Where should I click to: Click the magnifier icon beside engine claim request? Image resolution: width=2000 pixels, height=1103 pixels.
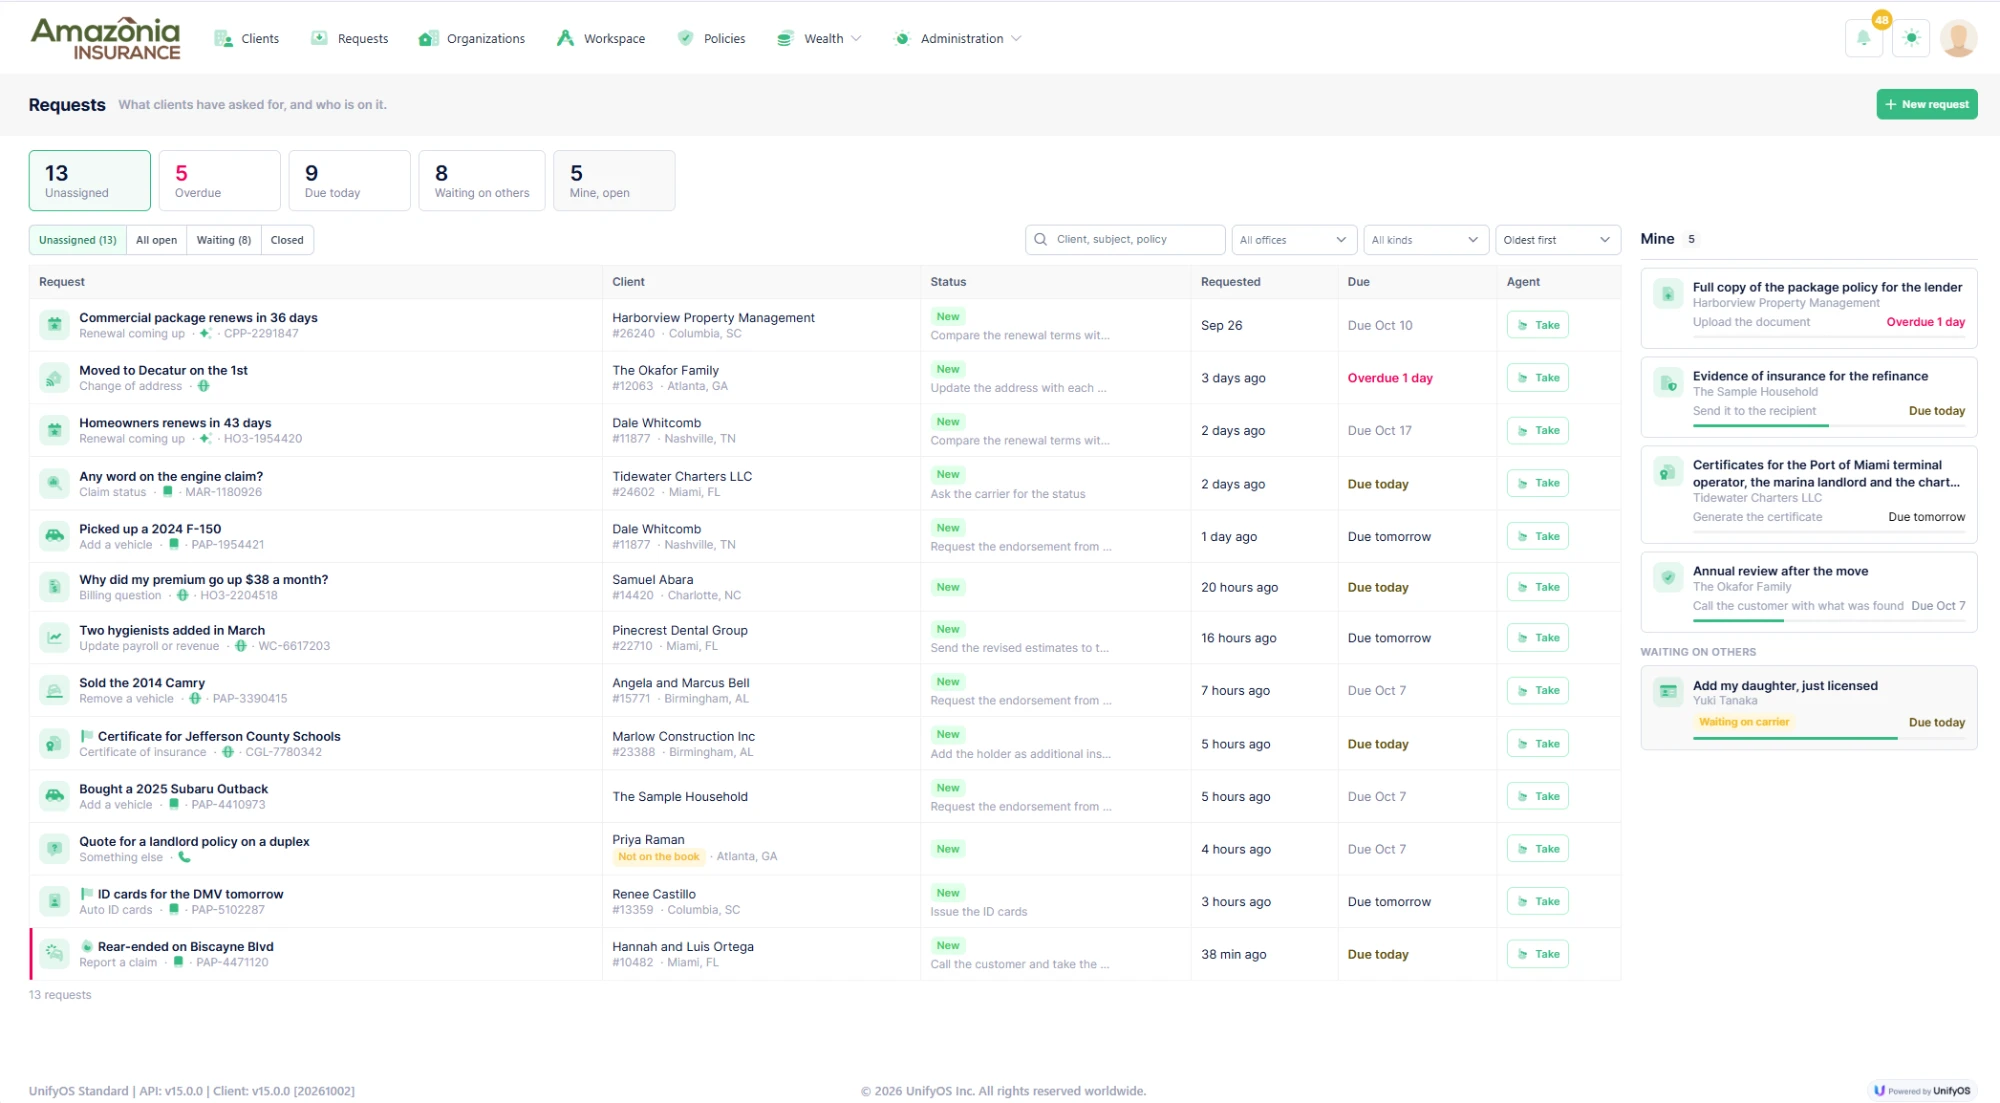coord(54,484)
